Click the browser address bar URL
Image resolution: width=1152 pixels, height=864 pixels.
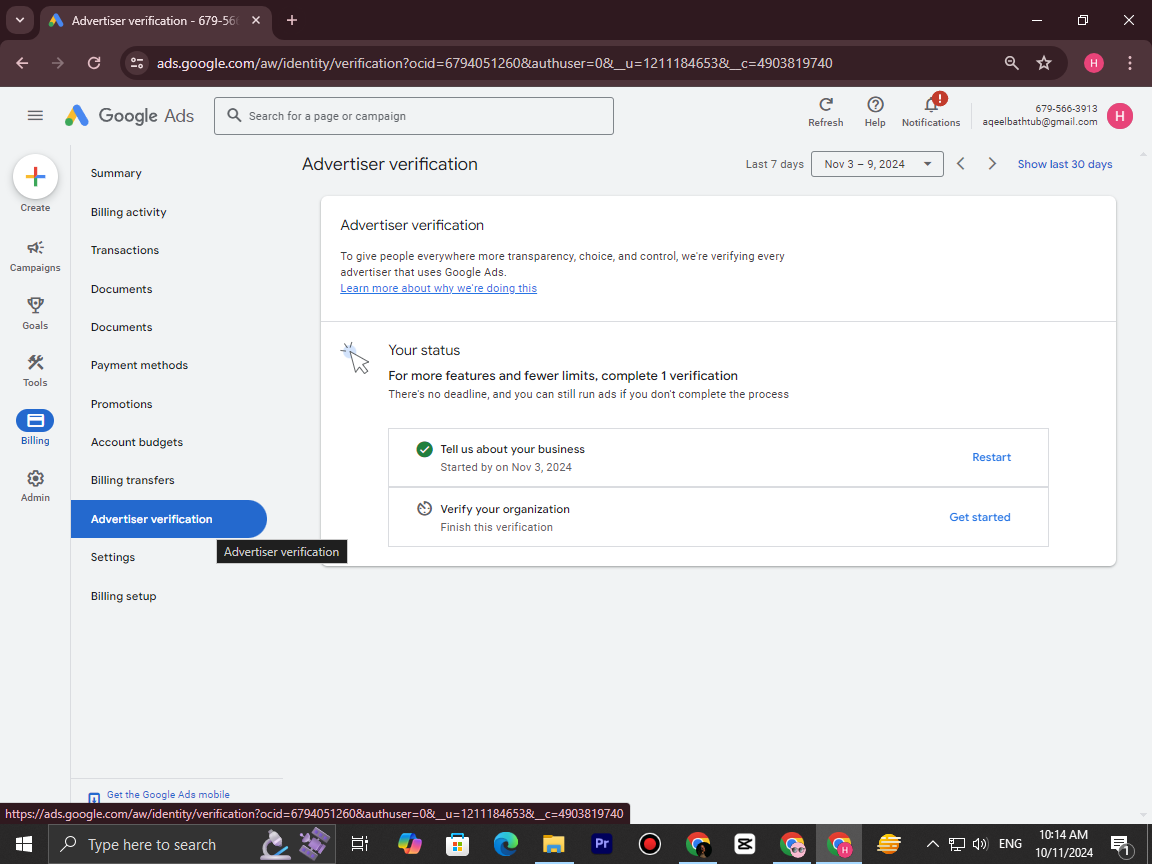click(x=494, y=63)
